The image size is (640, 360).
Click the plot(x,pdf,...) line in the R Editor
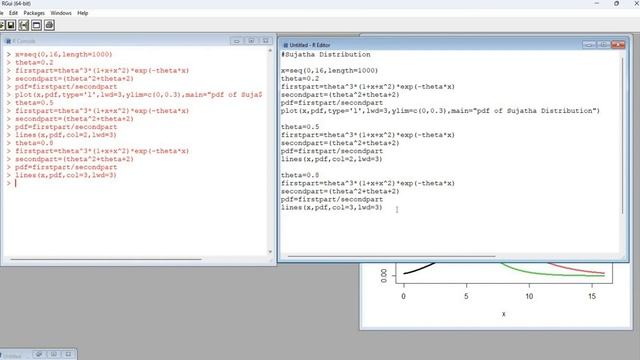(x=440, y=111)
